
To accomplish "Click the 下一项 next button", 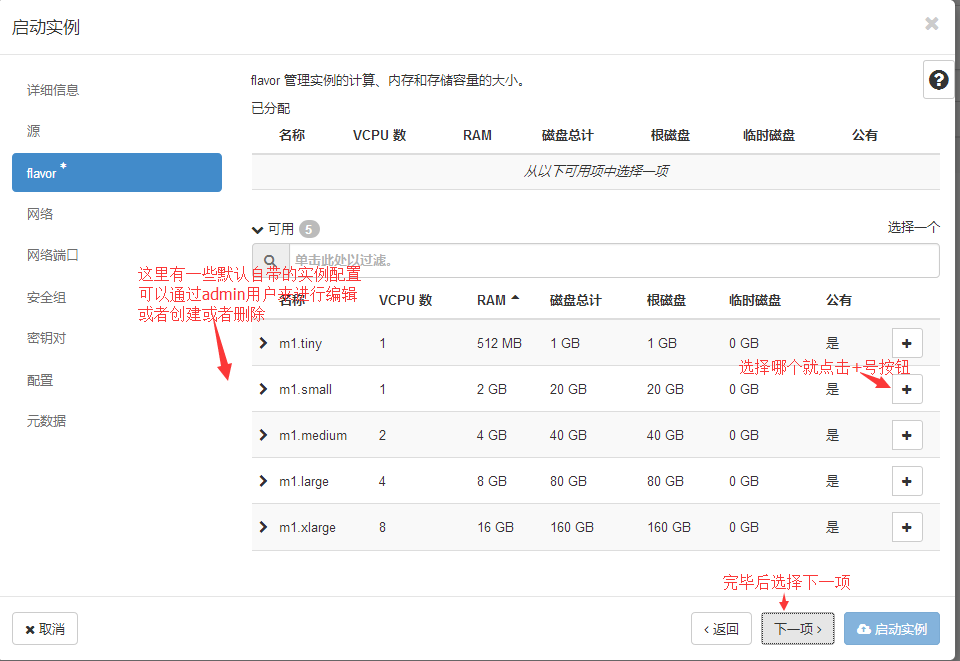I will coord(797,629).
